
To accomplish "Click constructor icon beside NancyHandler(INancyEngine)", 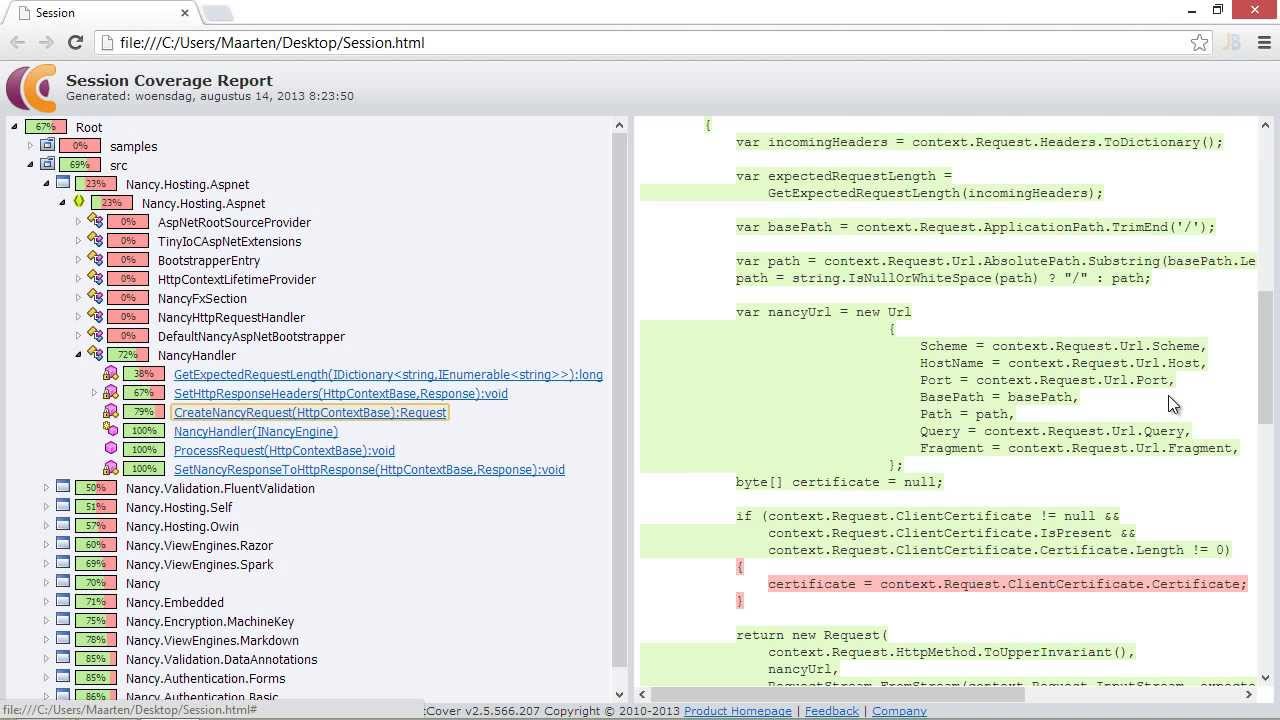I will tap(111, 431).
